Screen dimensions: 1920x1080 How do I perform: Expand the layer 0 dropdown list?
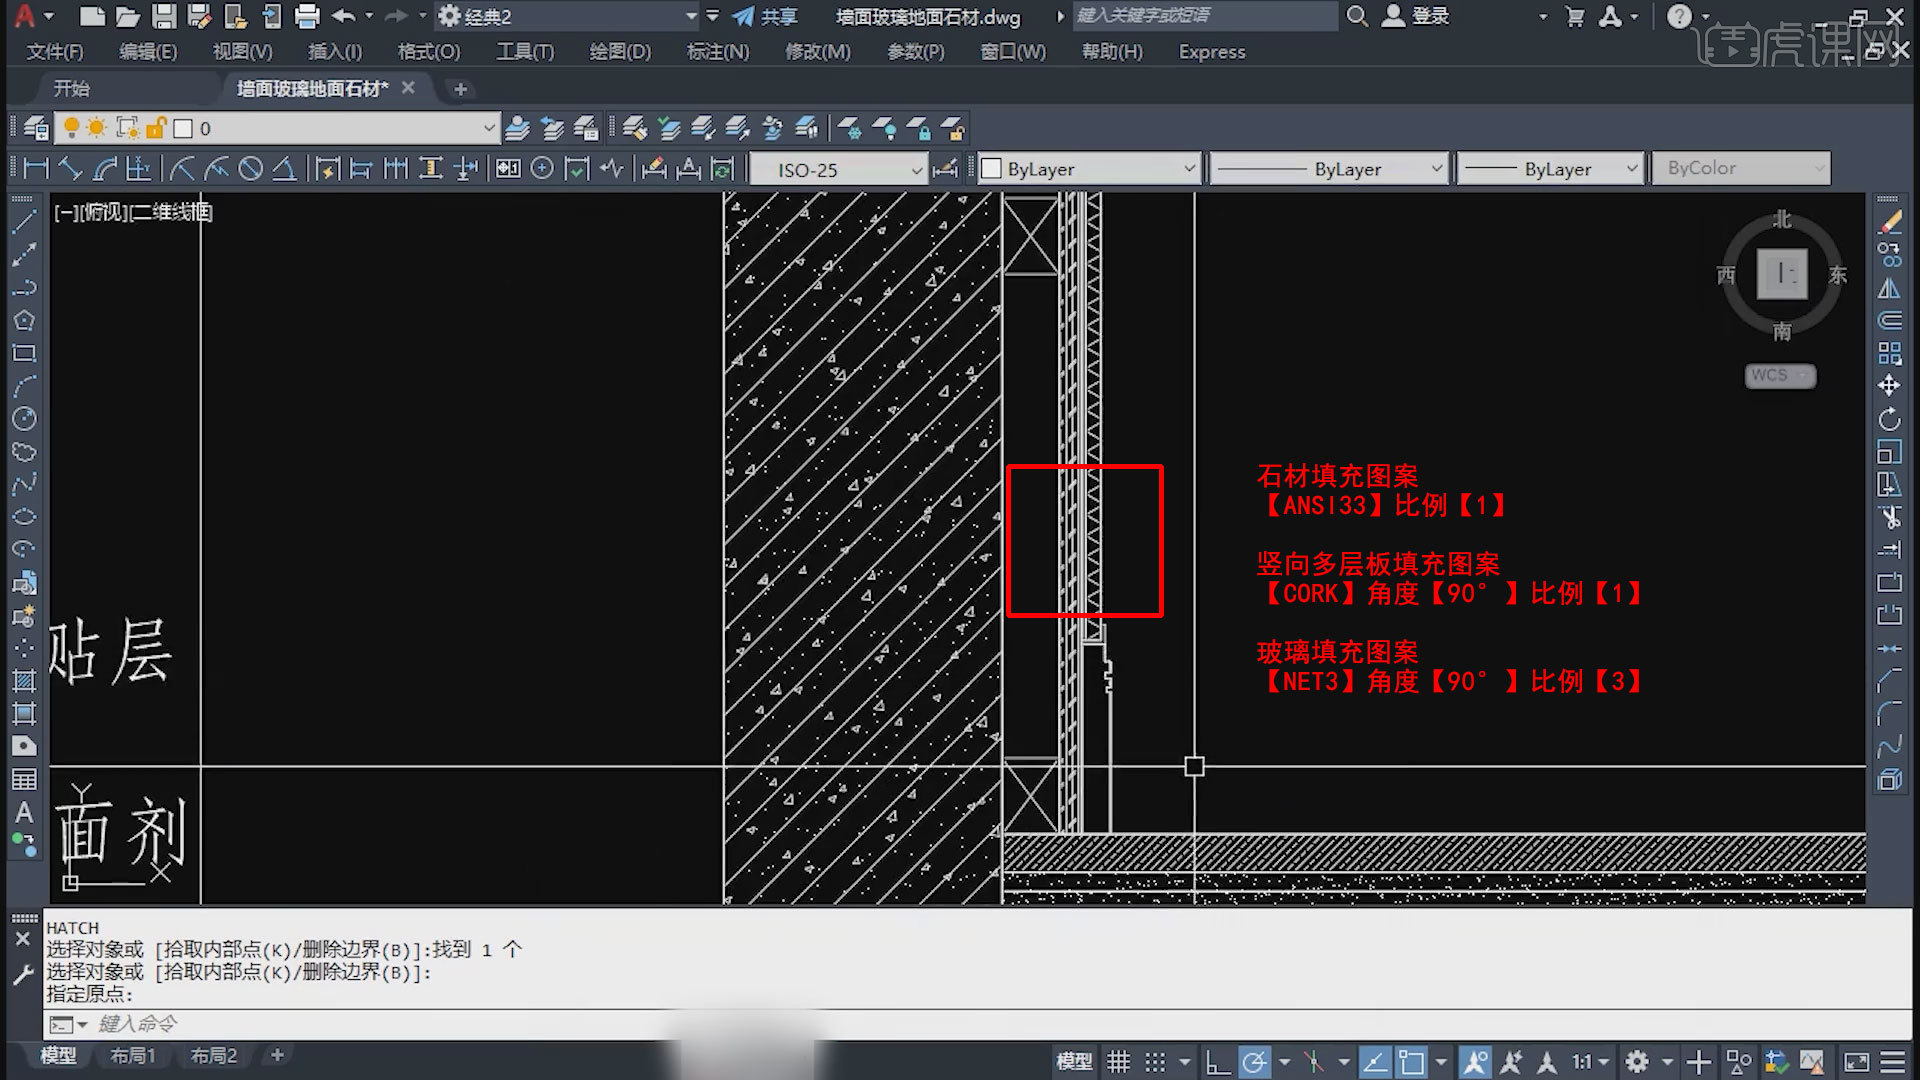tap(488, 128)
